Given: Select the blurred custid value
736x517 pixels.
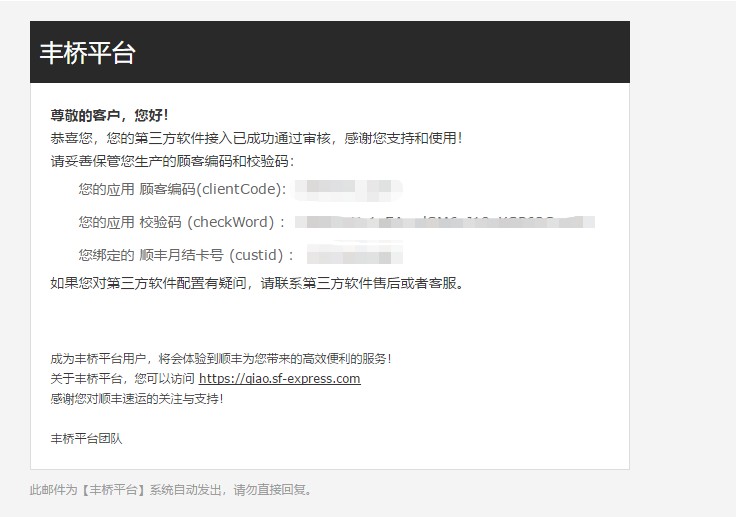Looking at the screenshot, I should [x=354, y=254].
